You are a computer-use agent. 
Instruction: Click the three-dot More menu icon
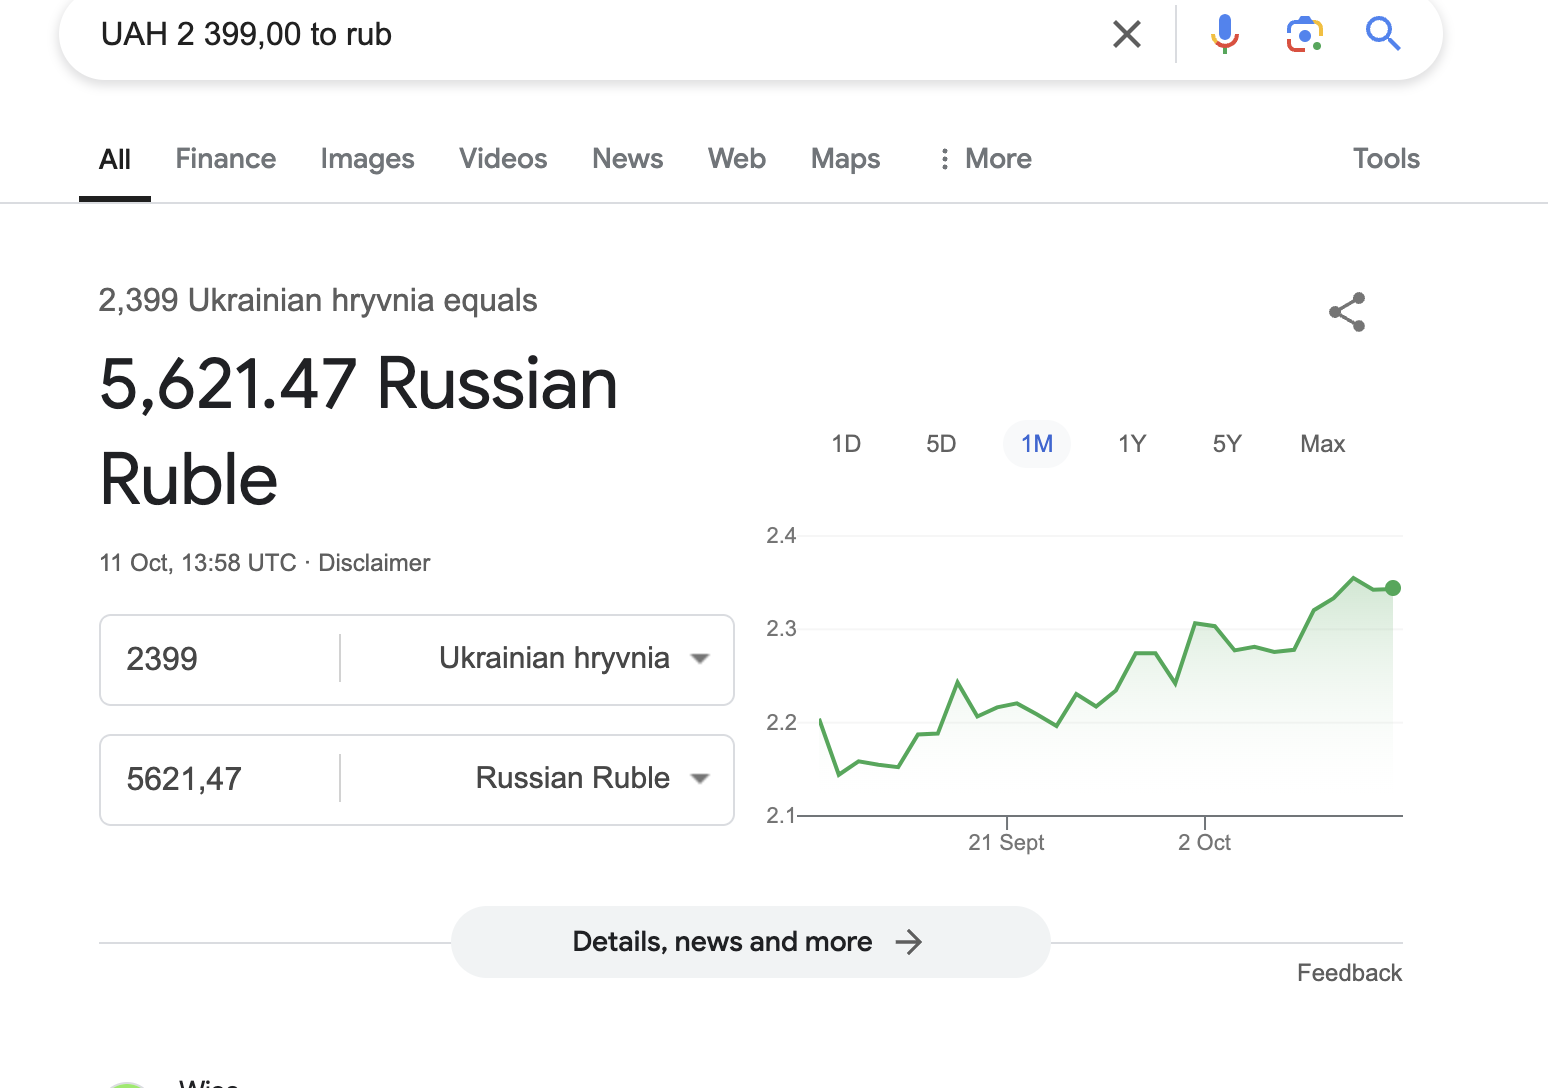(x=944, y=159)
